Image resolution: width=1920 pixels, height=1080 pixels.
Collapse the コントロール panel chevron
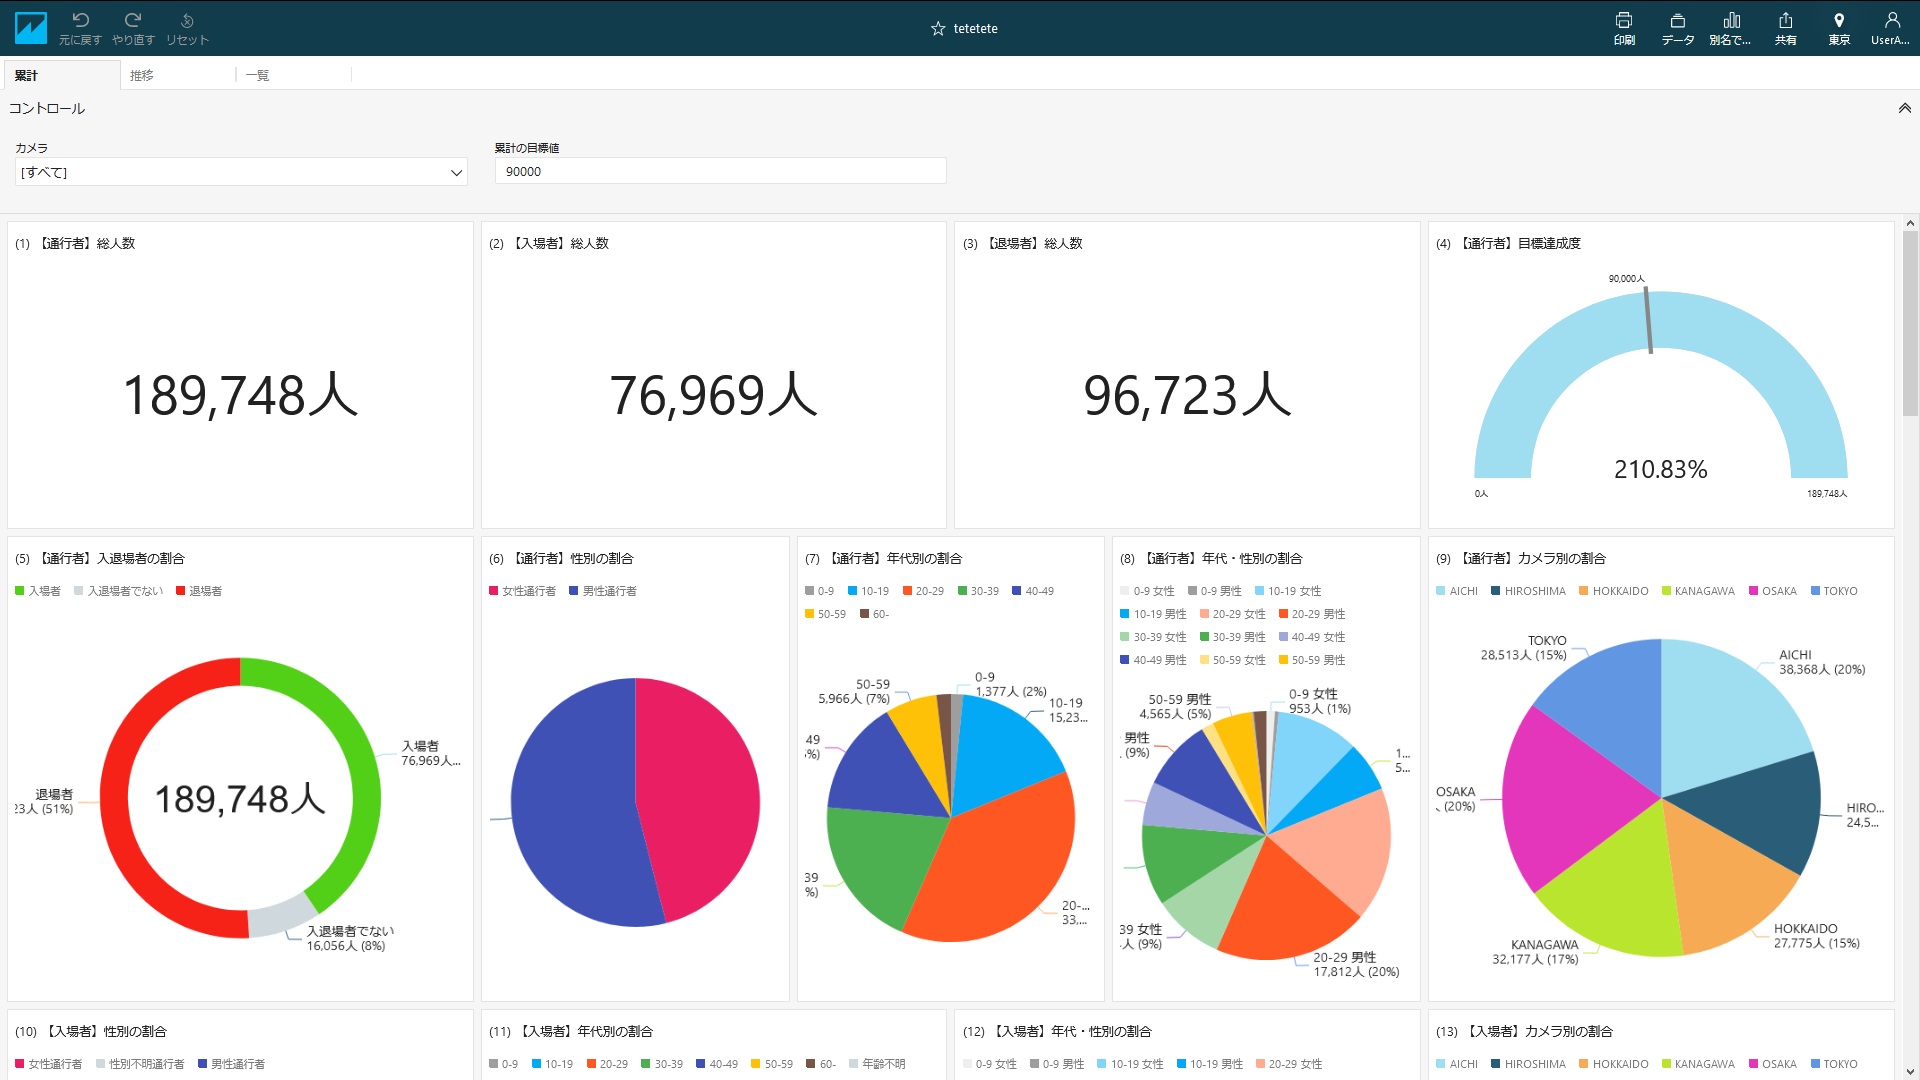[x=1904, y=108]
